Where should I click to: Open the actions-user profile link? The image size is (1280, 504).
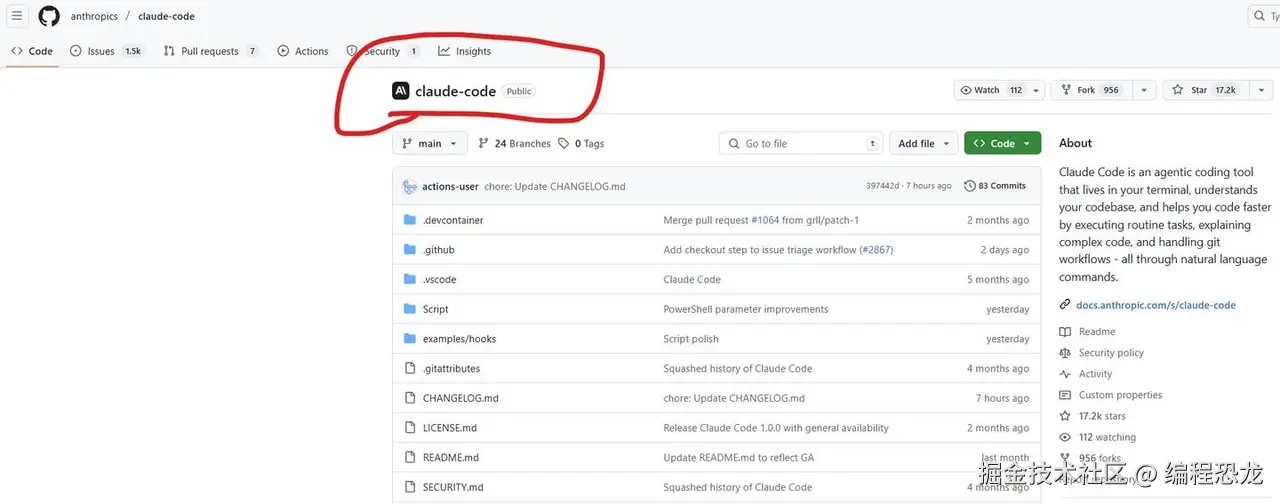[450, 186]
